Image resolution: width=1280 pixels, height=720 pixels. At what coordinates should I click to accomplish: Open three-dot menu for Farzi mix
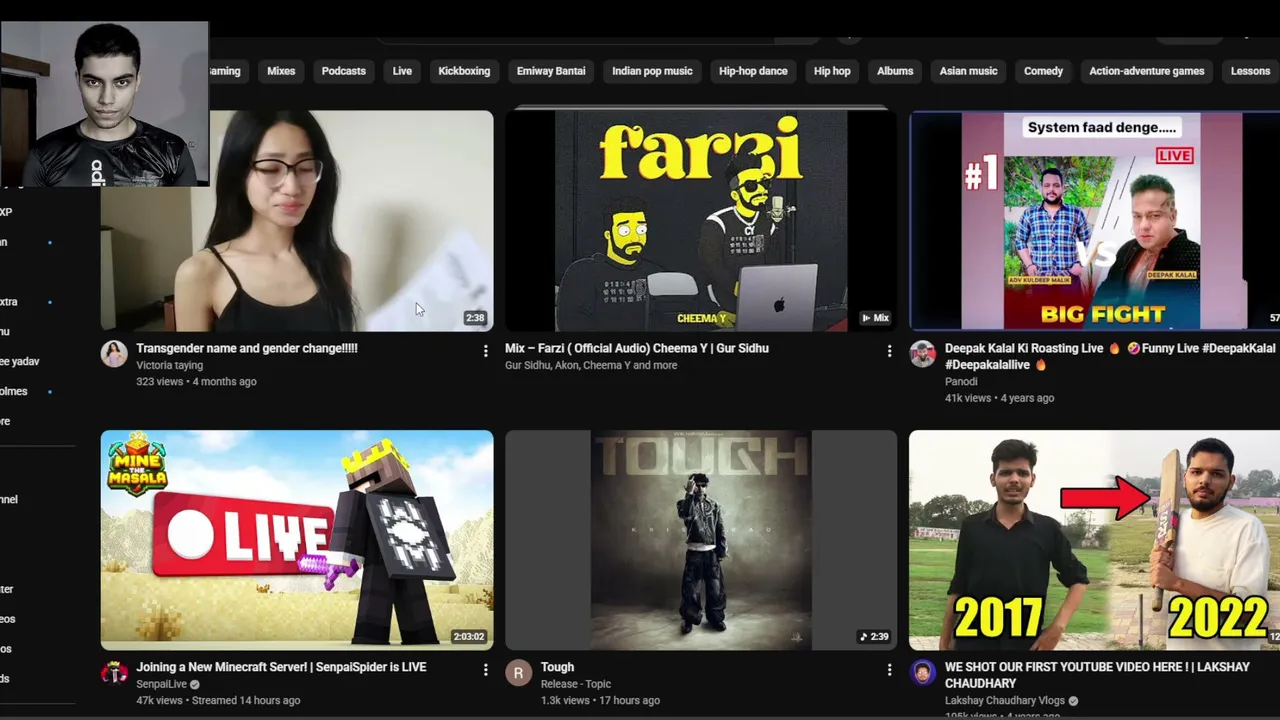coord(889,351)
